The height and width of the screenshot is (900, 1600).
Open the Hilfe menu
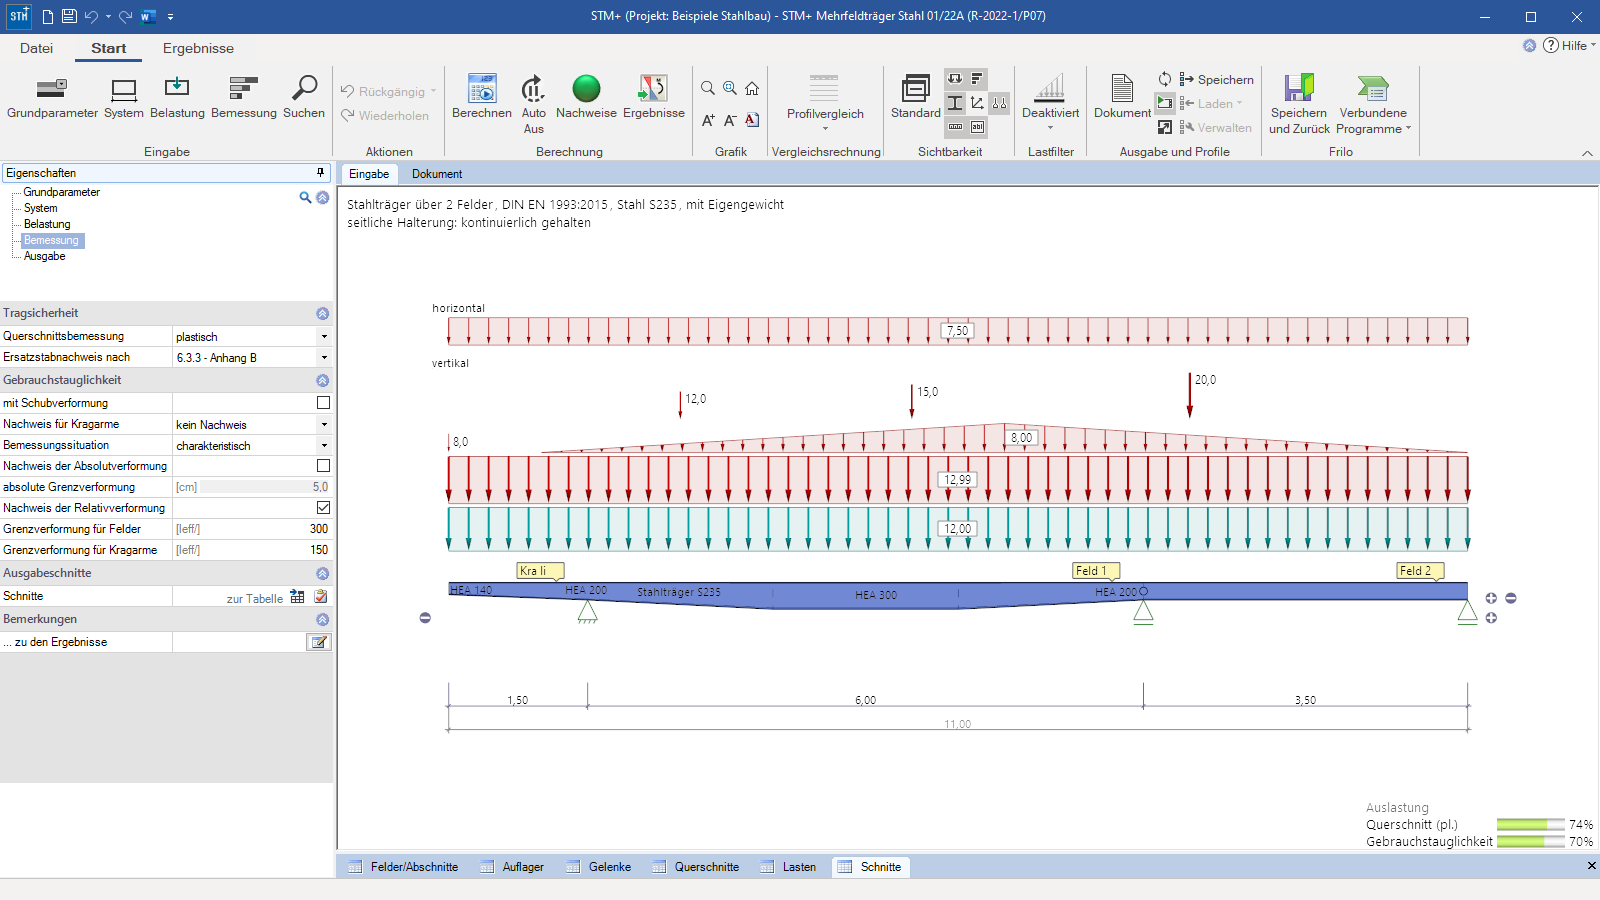(x=1570, y=46)
